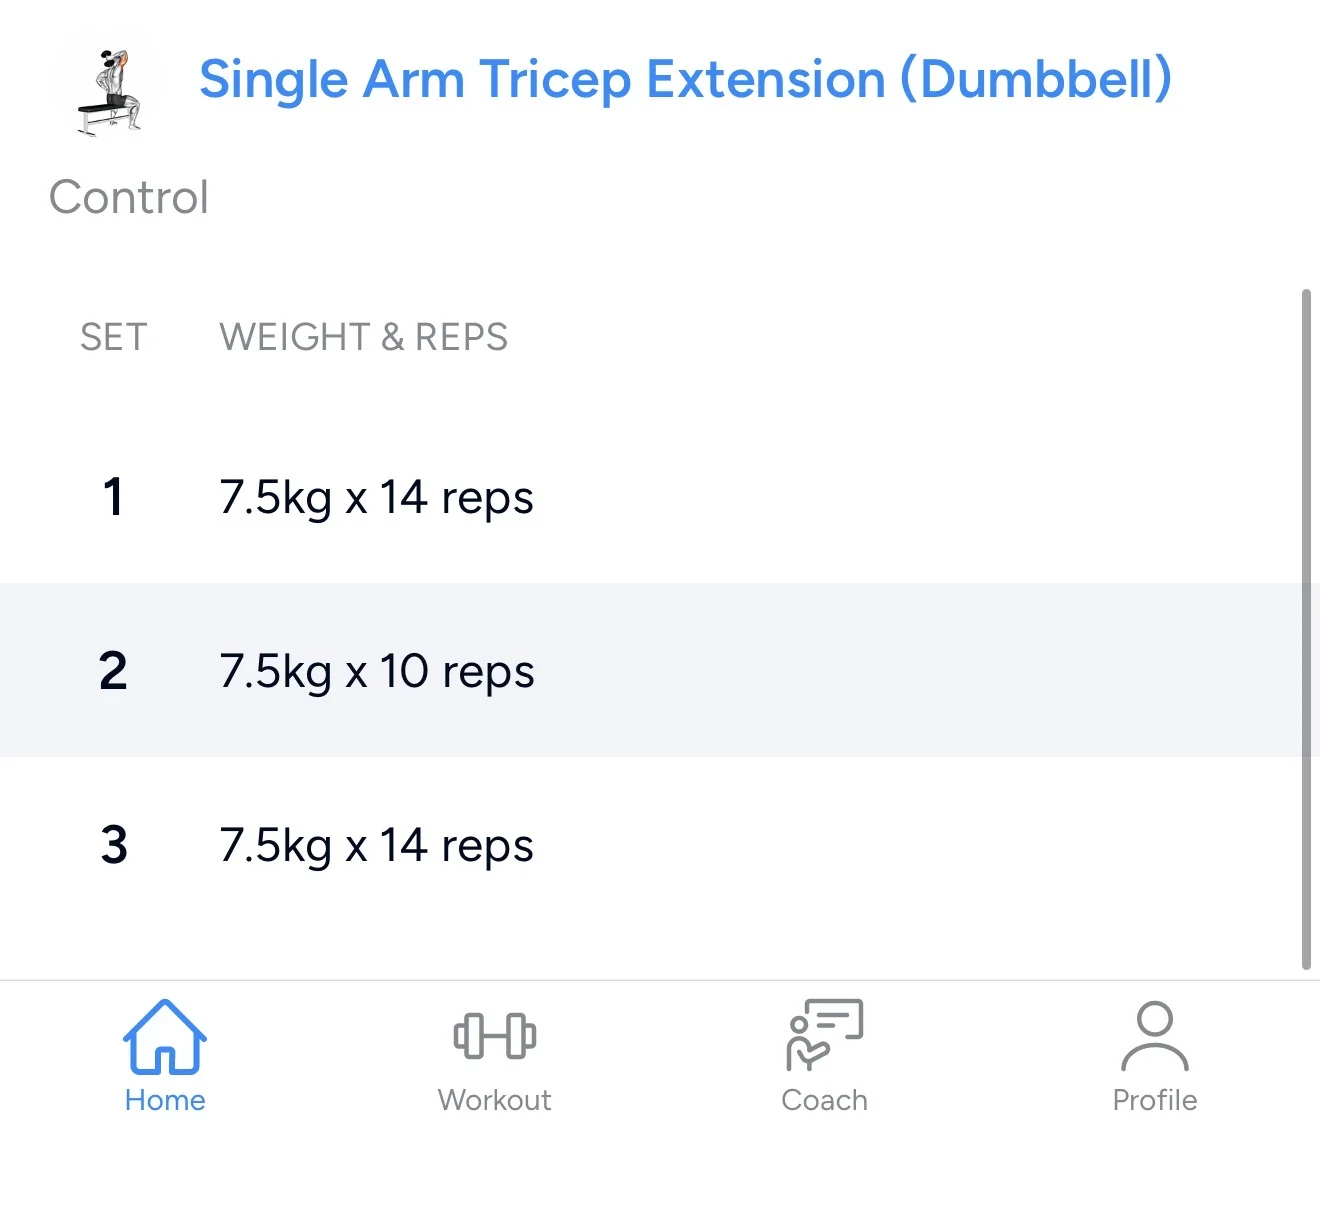The image size is (1320, 1217).
Task: Select set number 2 in highlighted row
Action: pyautogui.click(x=114, y=671)
